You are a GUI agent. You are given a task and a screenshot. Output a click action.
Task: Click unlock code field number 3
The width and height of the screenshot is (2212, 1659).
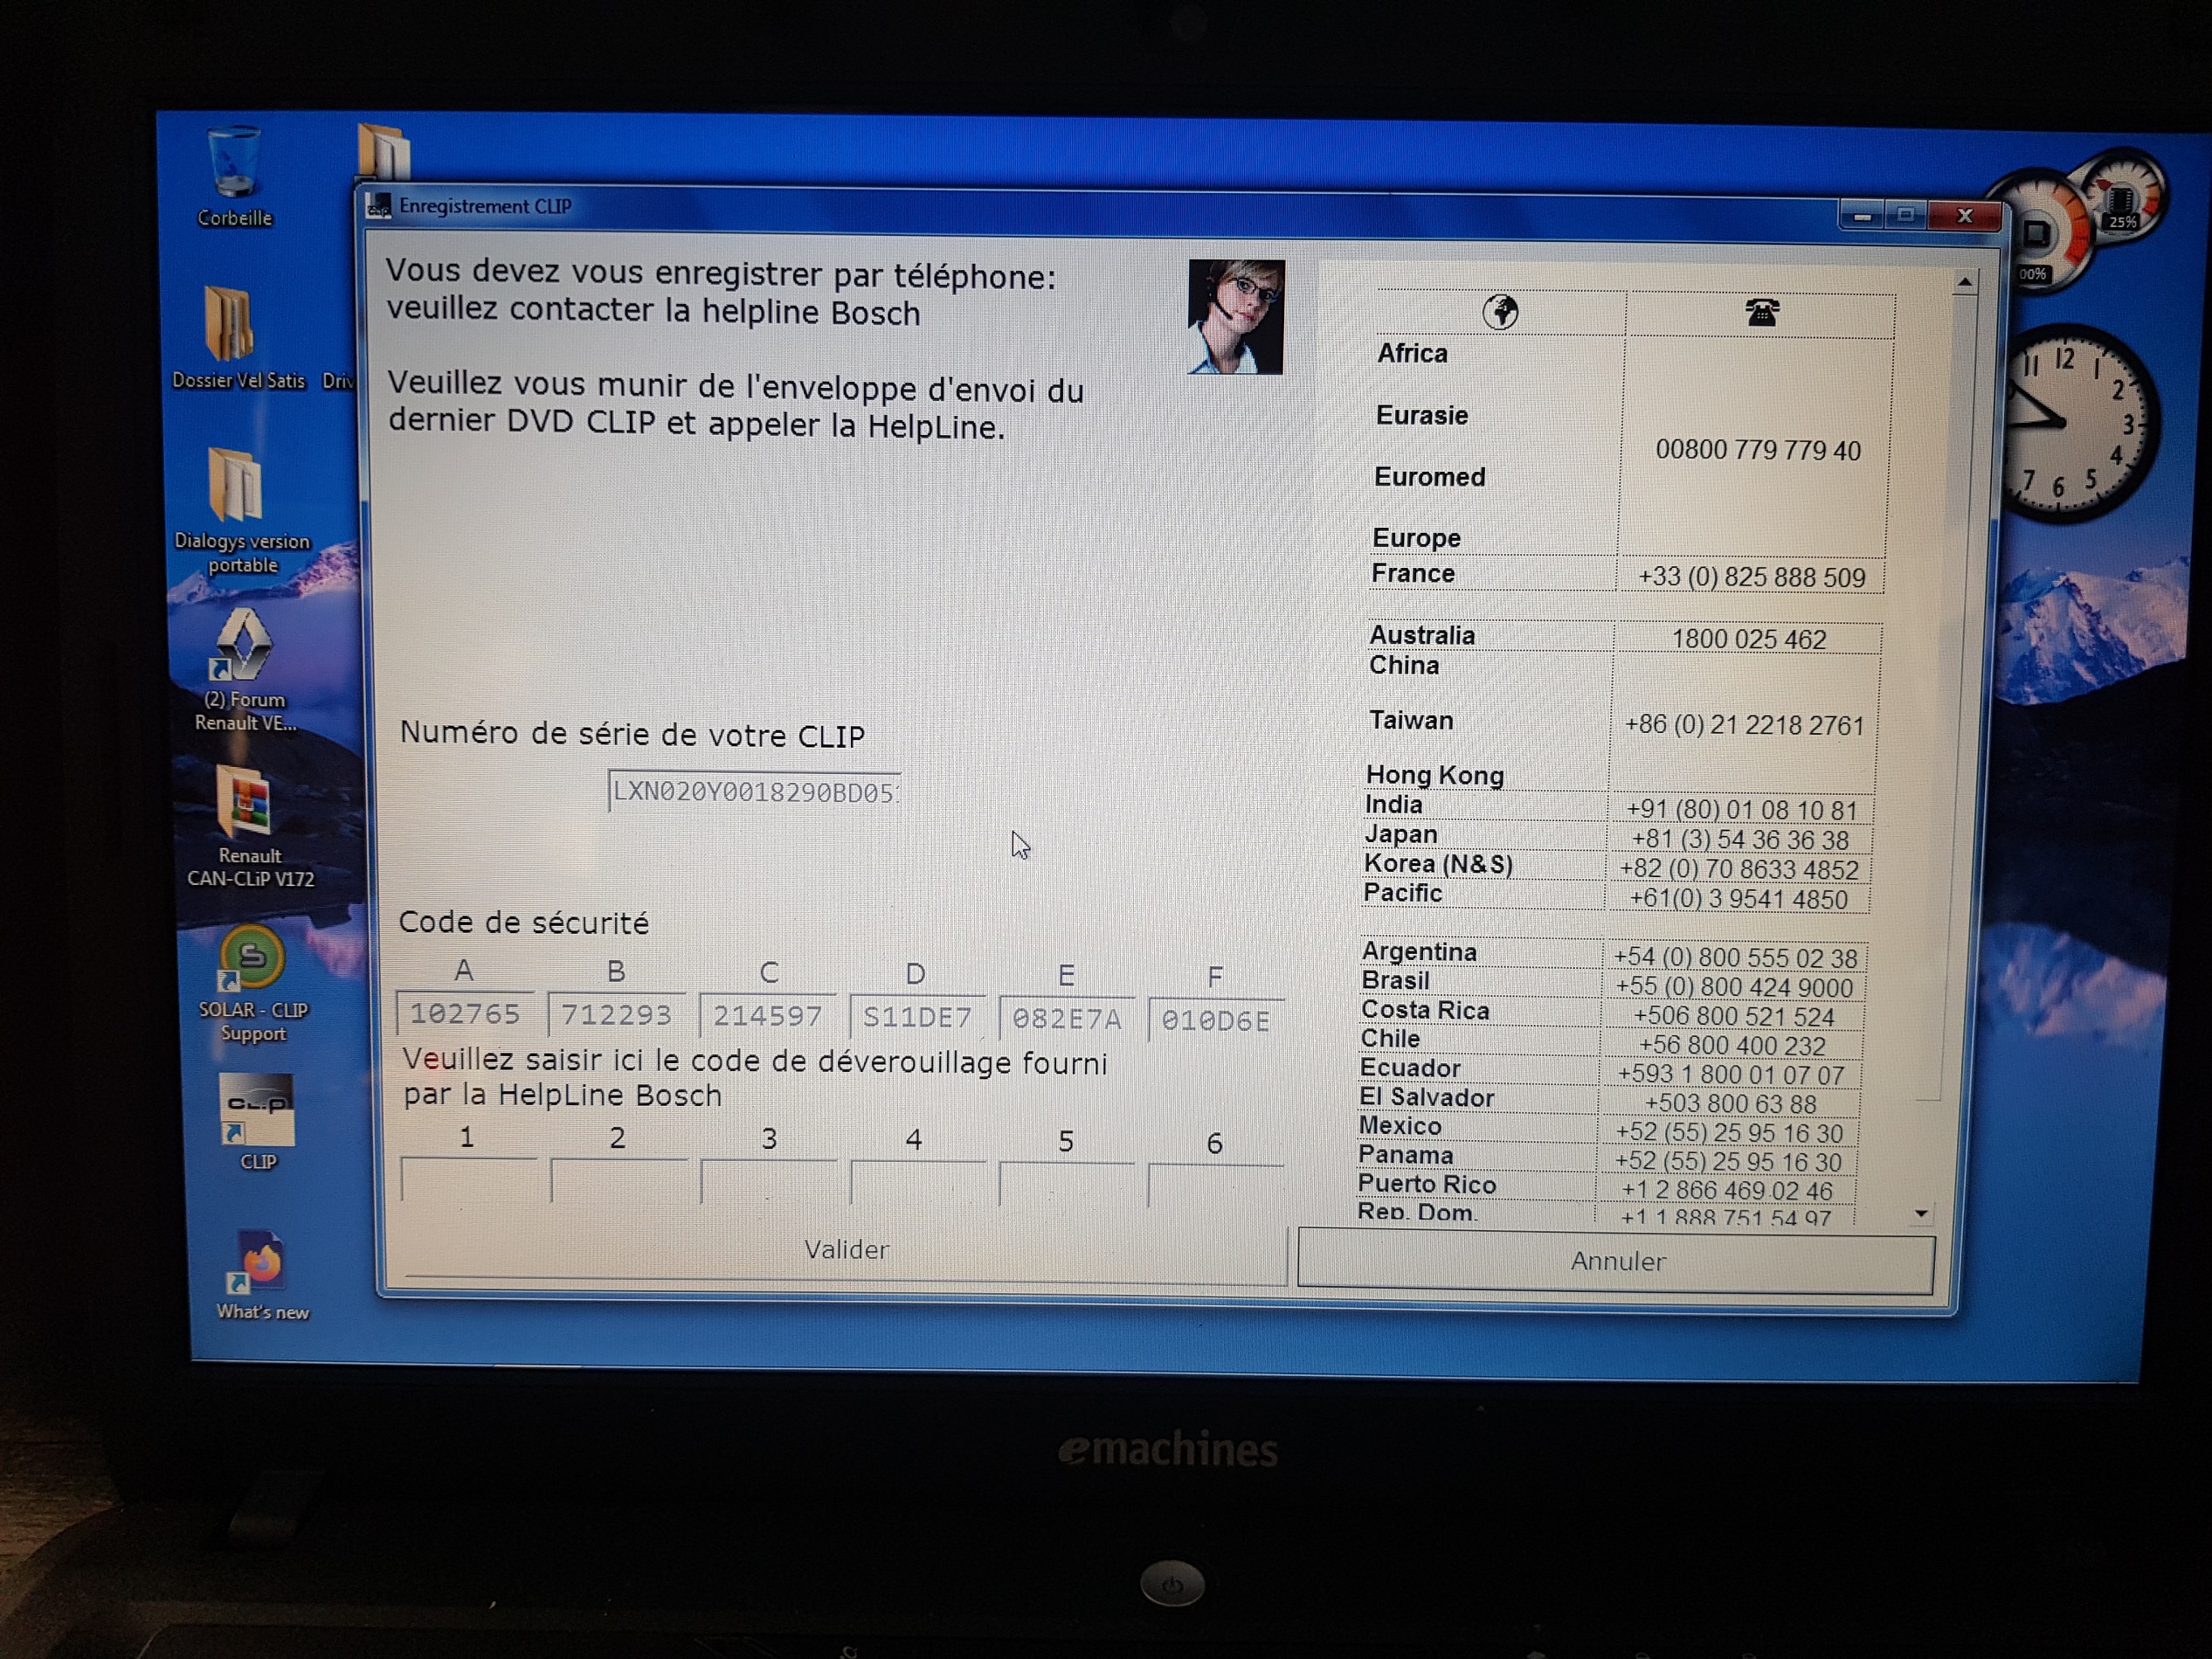point(768,1183)
